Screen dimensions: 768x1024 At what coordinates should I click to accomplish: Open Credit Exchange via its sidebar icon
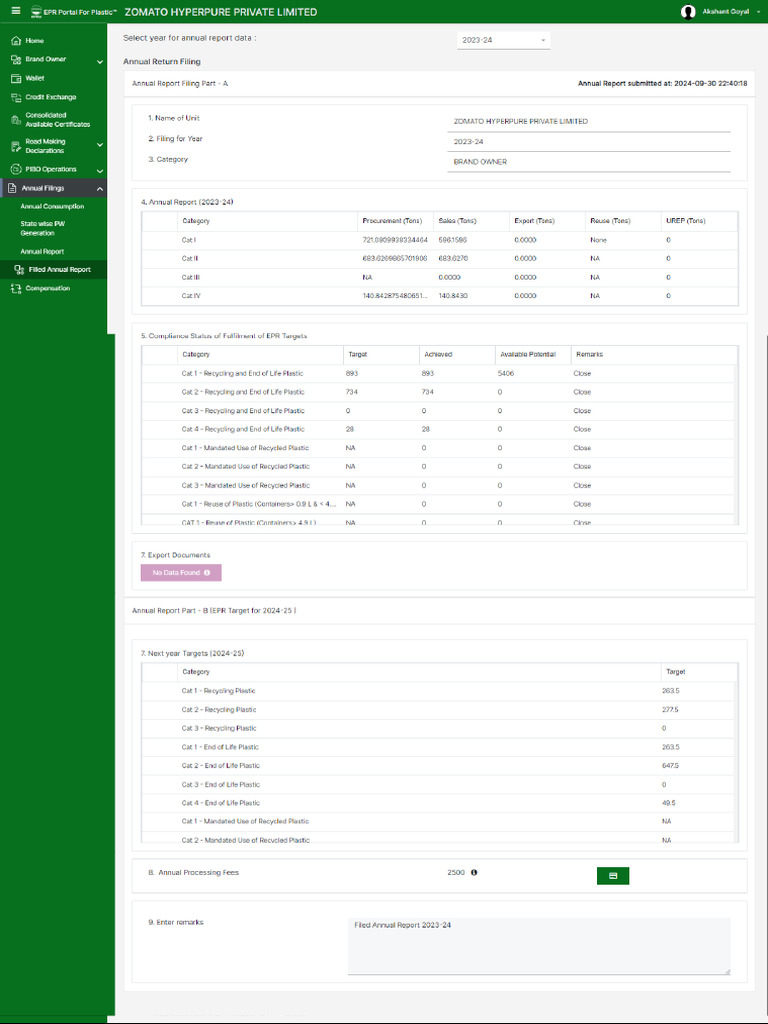click(15, 97)
